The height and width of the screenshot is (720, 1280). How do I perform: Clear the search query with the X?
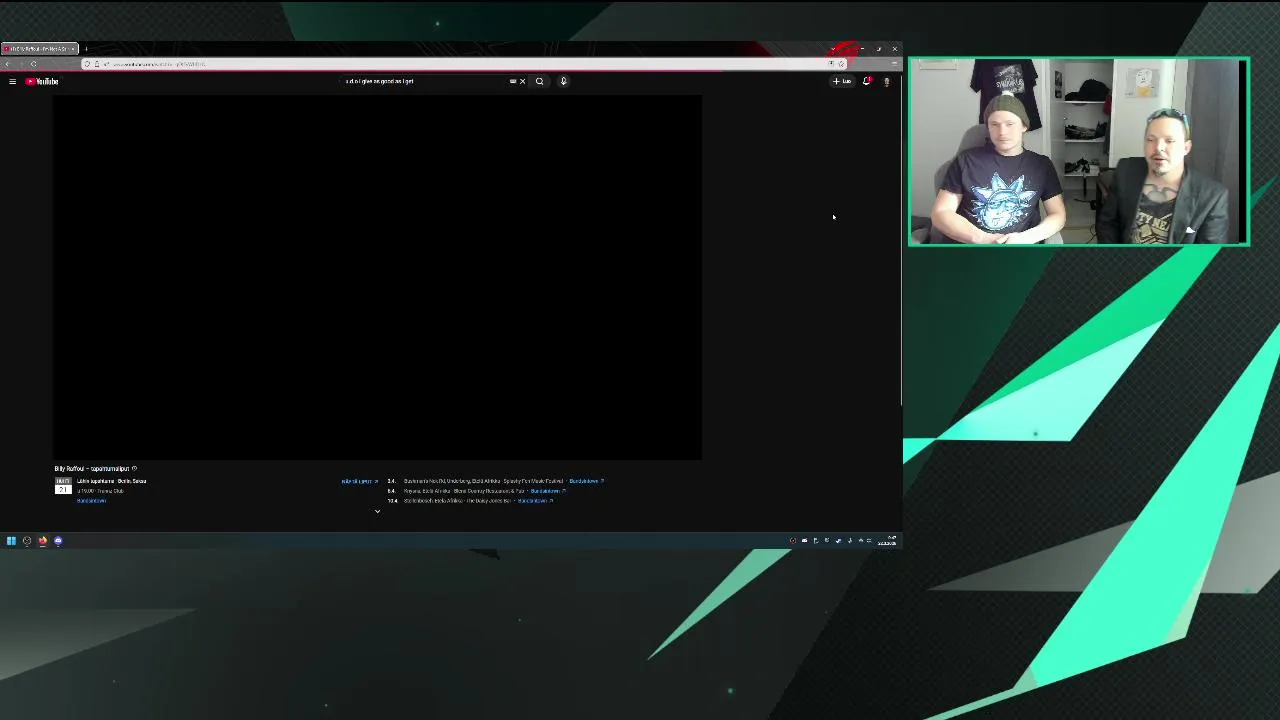pyautogui.click(x=522, y=81)
